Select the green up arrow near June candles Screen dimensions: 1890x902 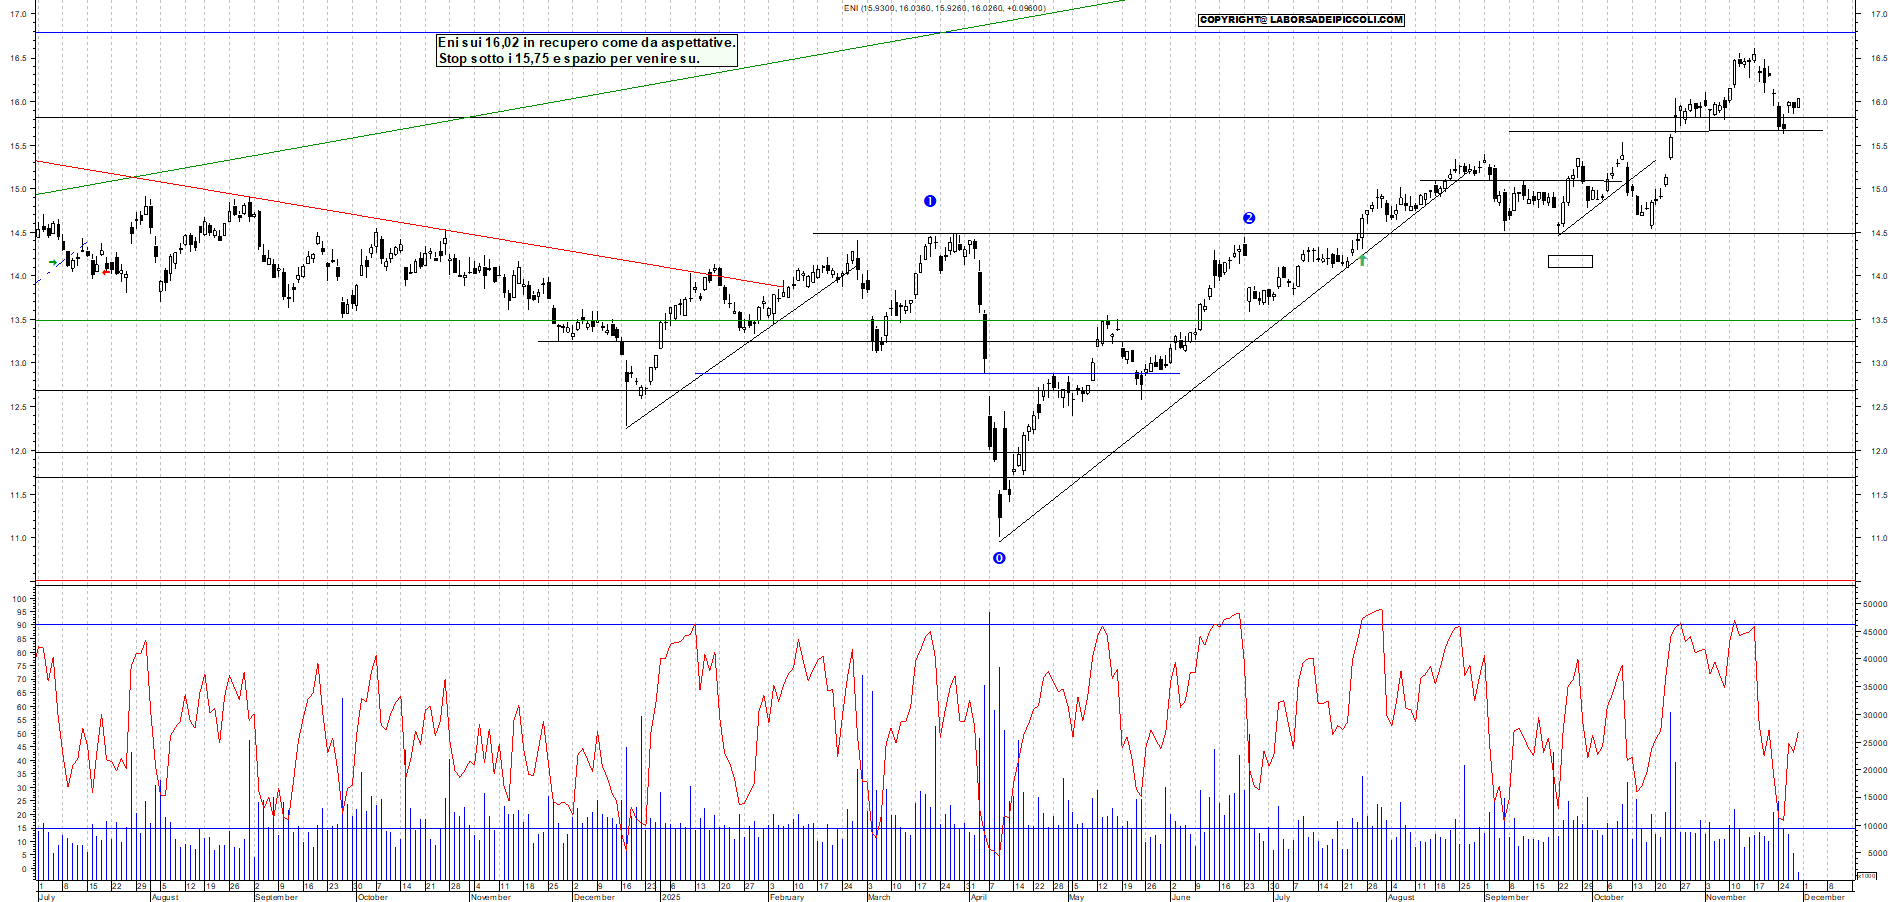point(1361,260)
